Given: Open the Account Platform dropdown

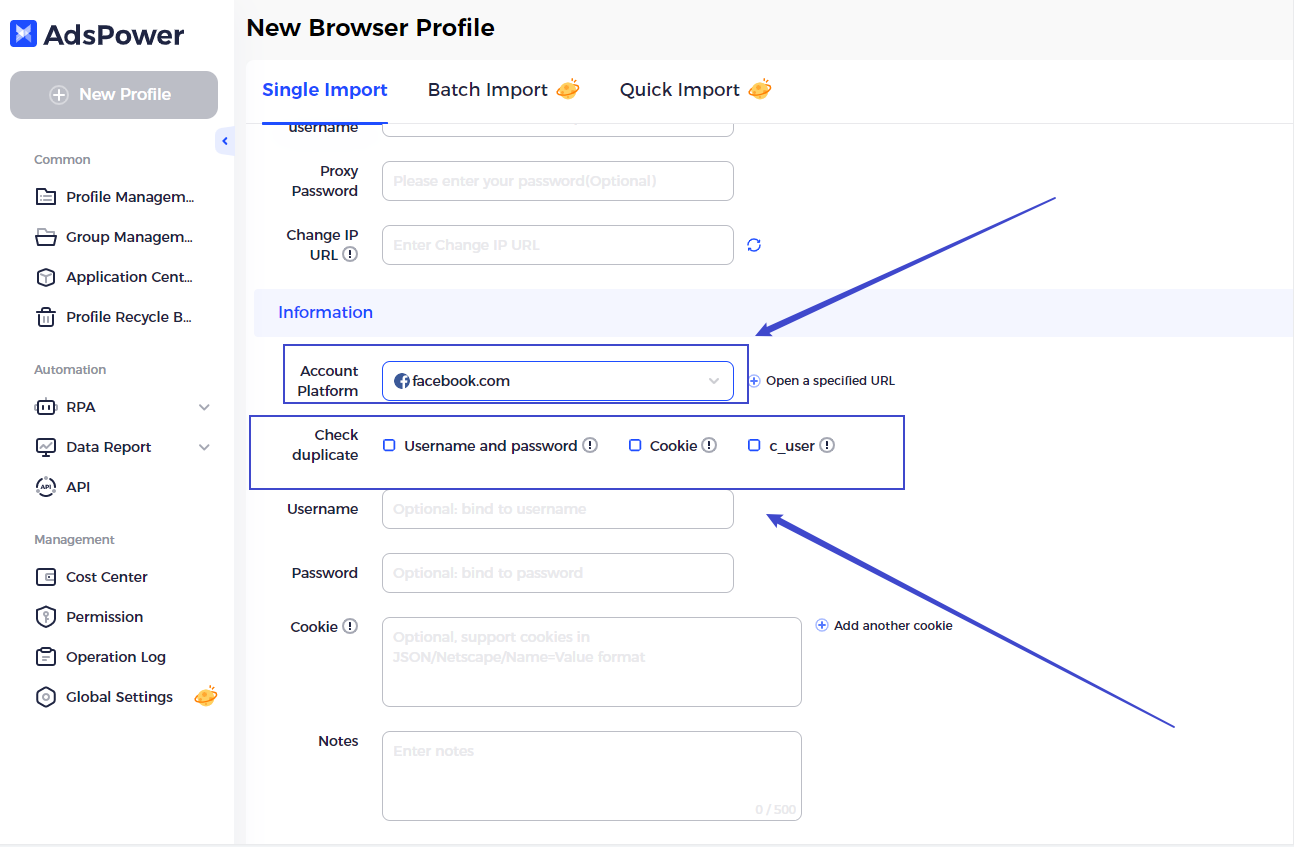Looking at the screenshot, I should 557,381.
